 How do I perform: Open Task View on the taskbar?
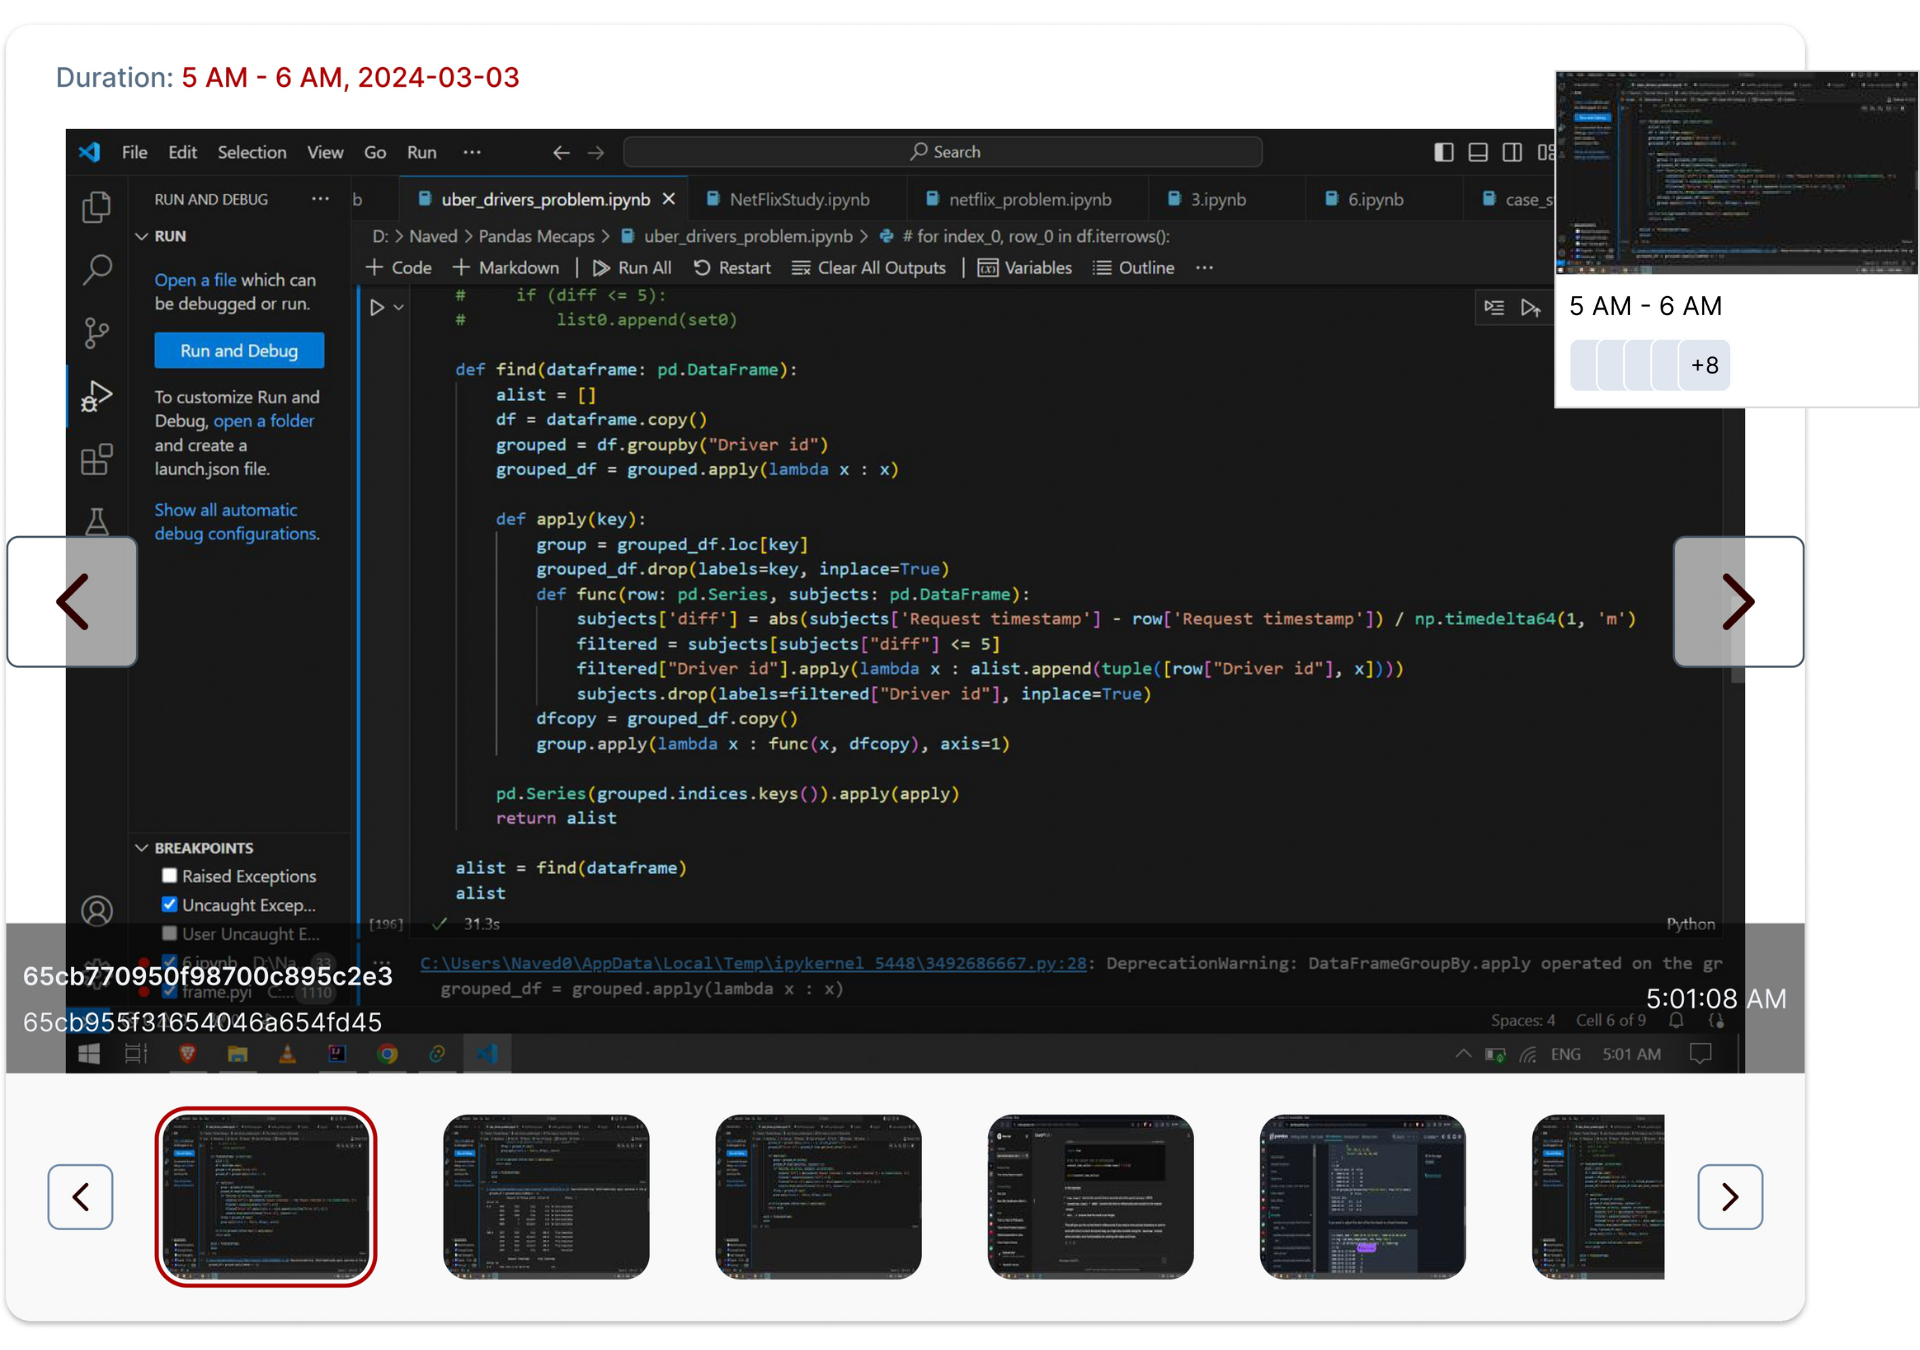(x=136, y=1054)
